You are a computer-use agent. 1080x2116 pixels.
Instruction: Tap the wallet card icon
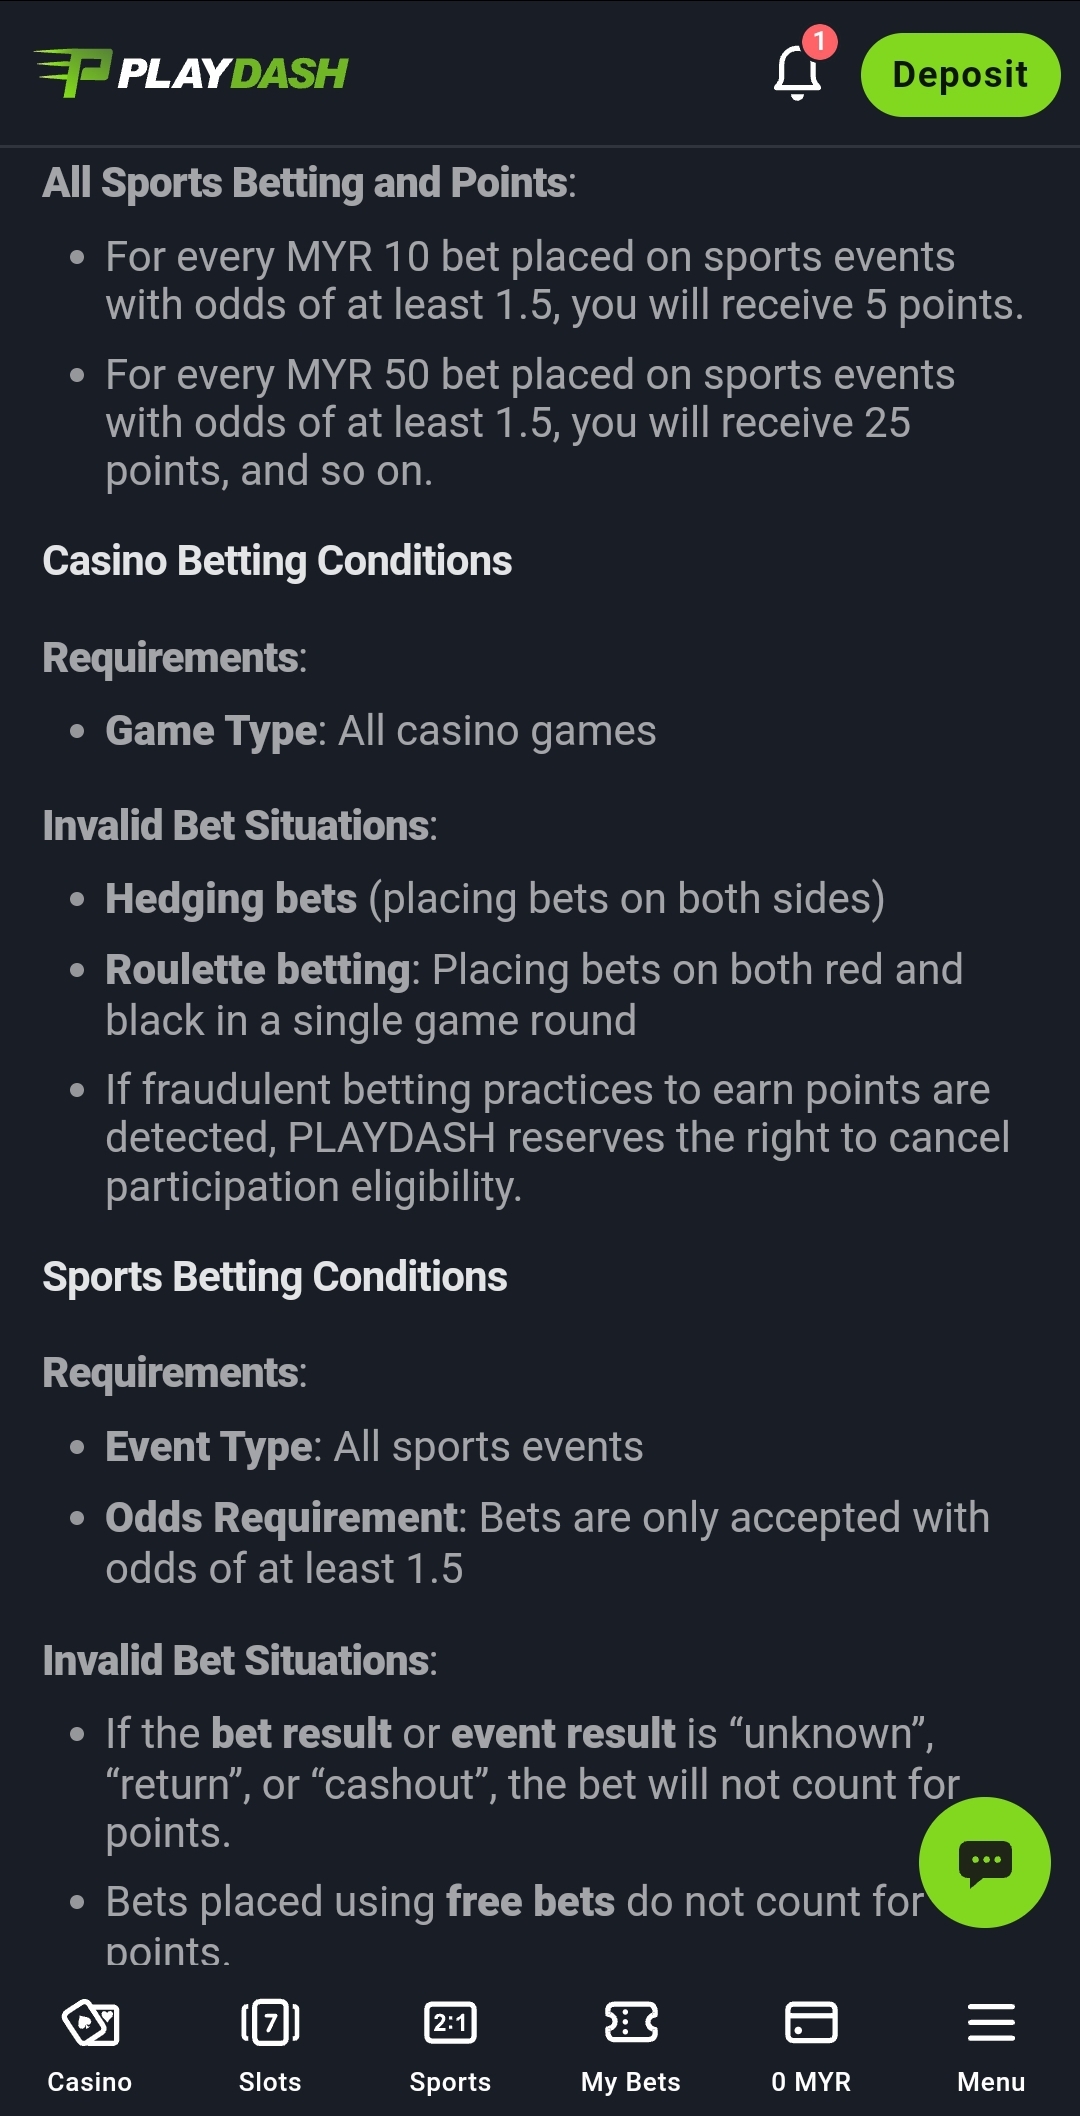[811, 2023]
